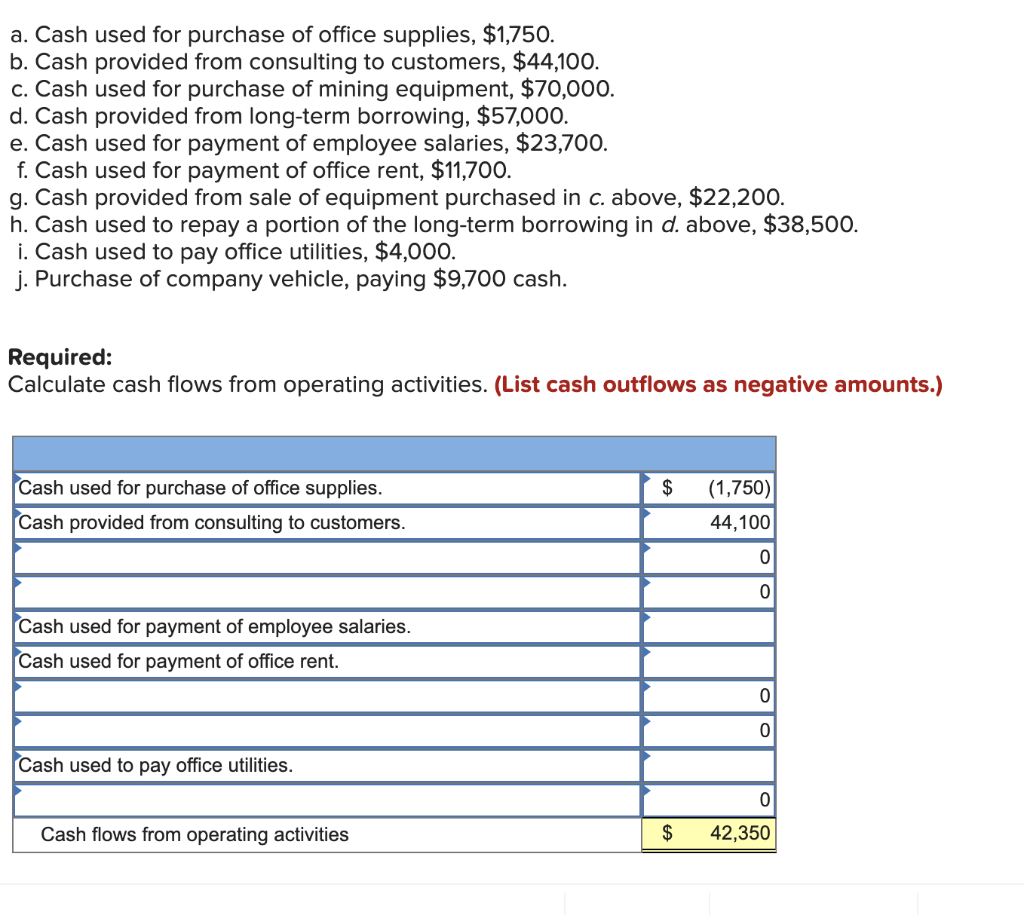Screen dimensions: 1024x915
Task: Click the blank amount field for office utilities
Action: (709, 765)
